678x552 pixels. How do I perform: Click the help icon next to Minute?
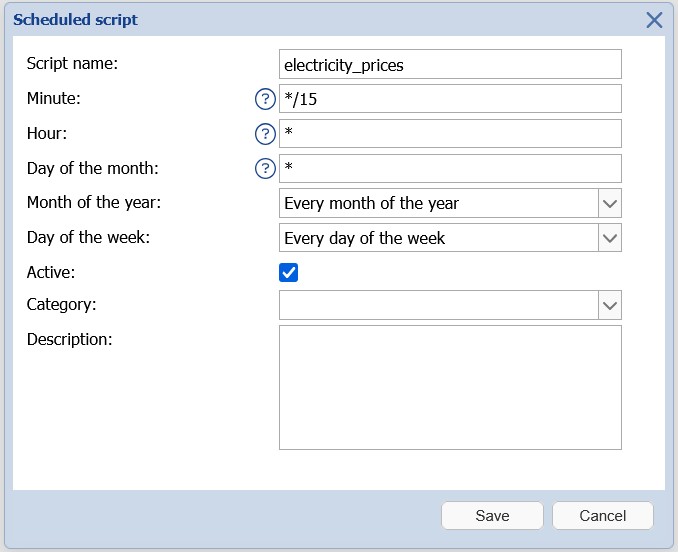pyautogui.click(x=265, y=99)
